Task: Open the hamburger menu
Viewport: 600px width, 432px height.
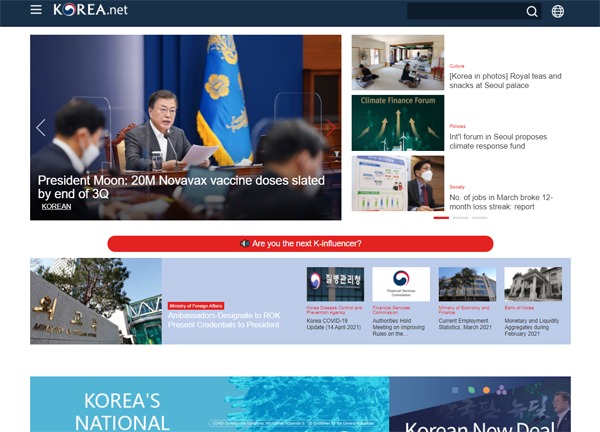Action: [36, 10]
